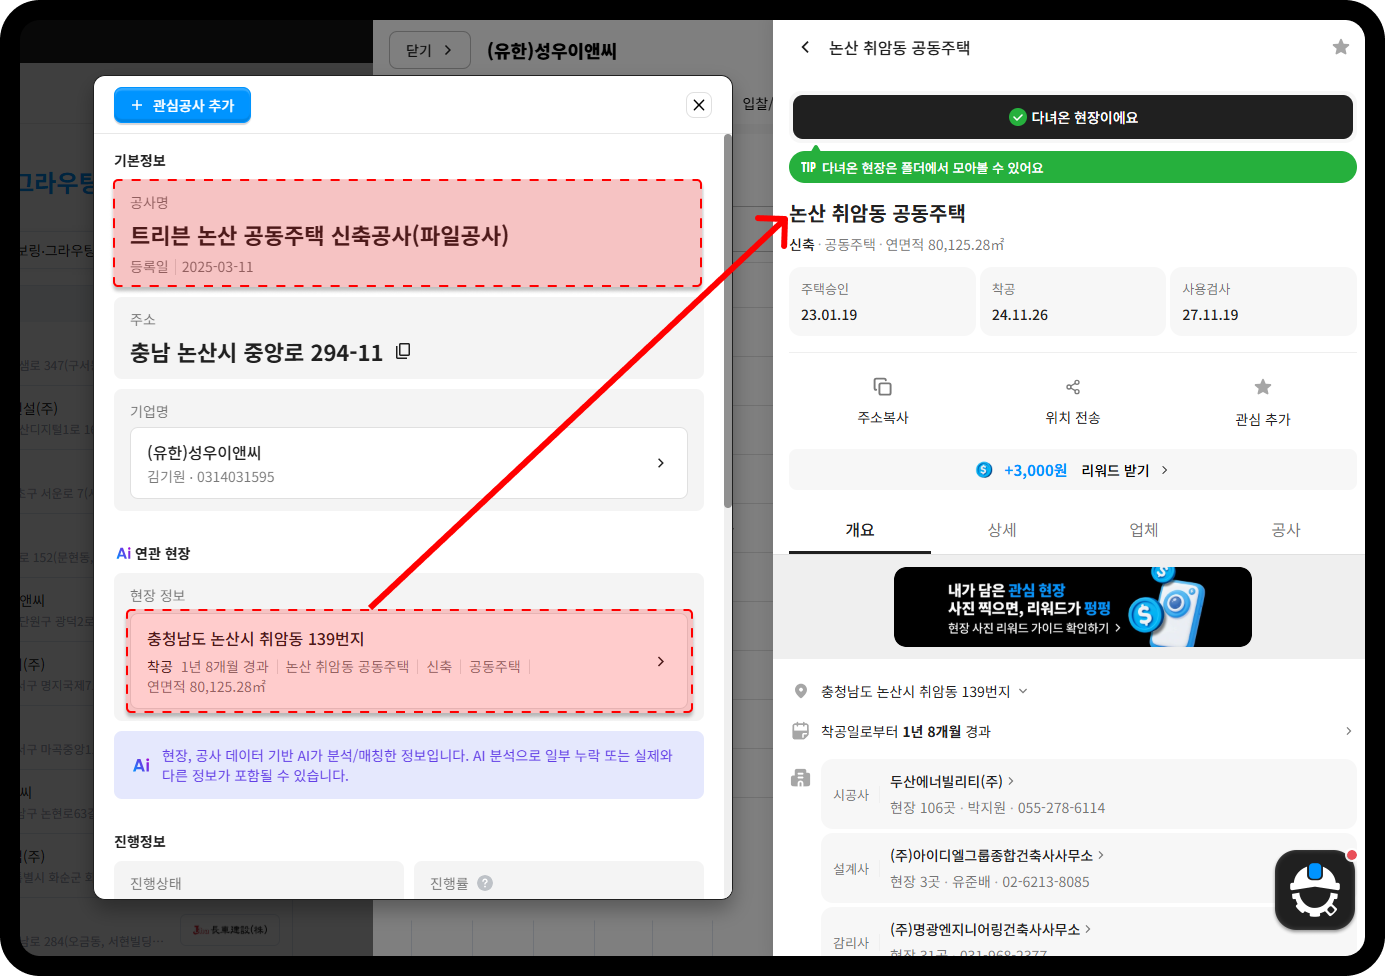The height and width of the screenshot is (976, 1385).
Task: Click the 다녀온 현장이에요 button
Action: coord(1073,117)
